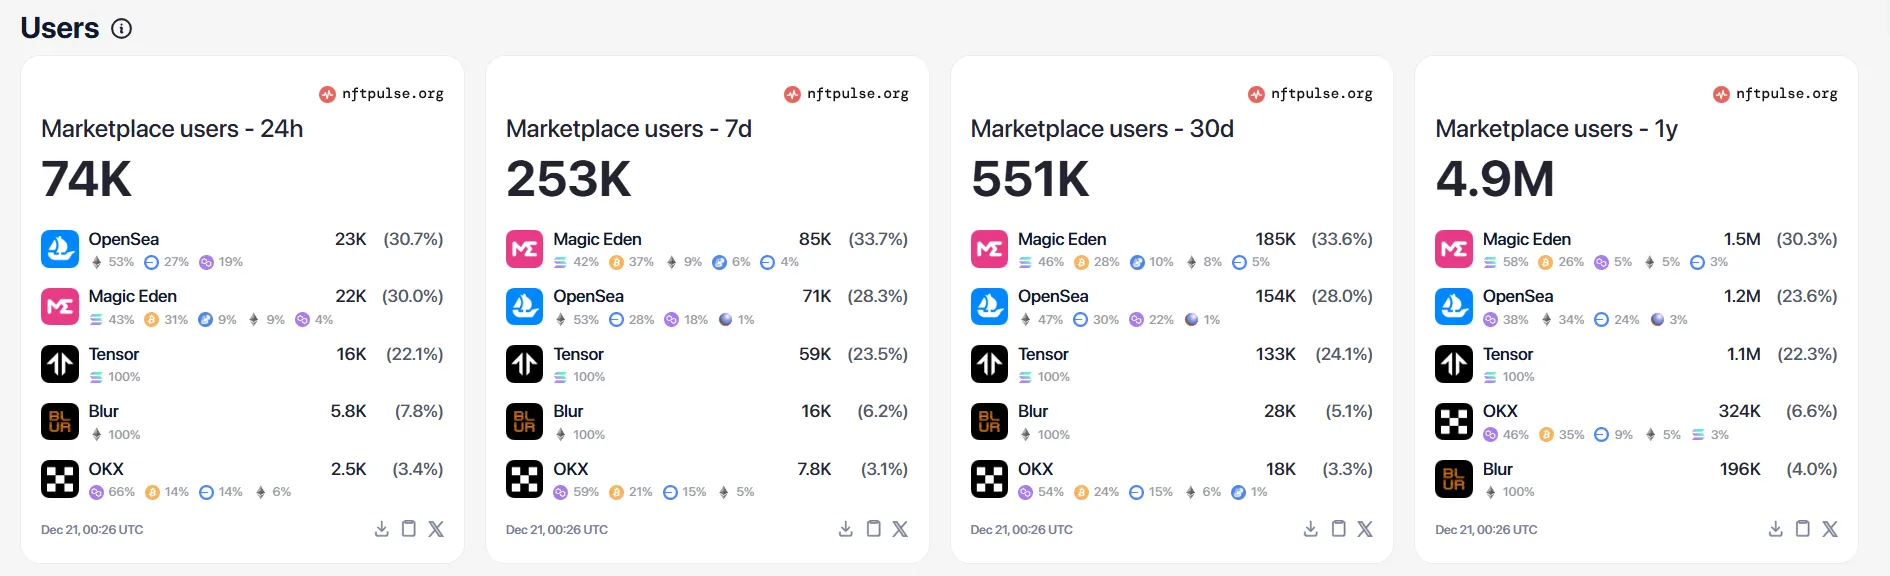Viewport: 1890px width, 576px height.
Task: Share the 1y users card on X
Action: 1830,529
